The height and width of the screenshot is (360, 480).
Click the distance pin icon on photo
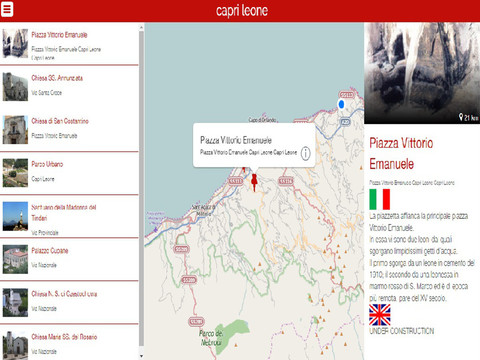(x=461, y=117)
